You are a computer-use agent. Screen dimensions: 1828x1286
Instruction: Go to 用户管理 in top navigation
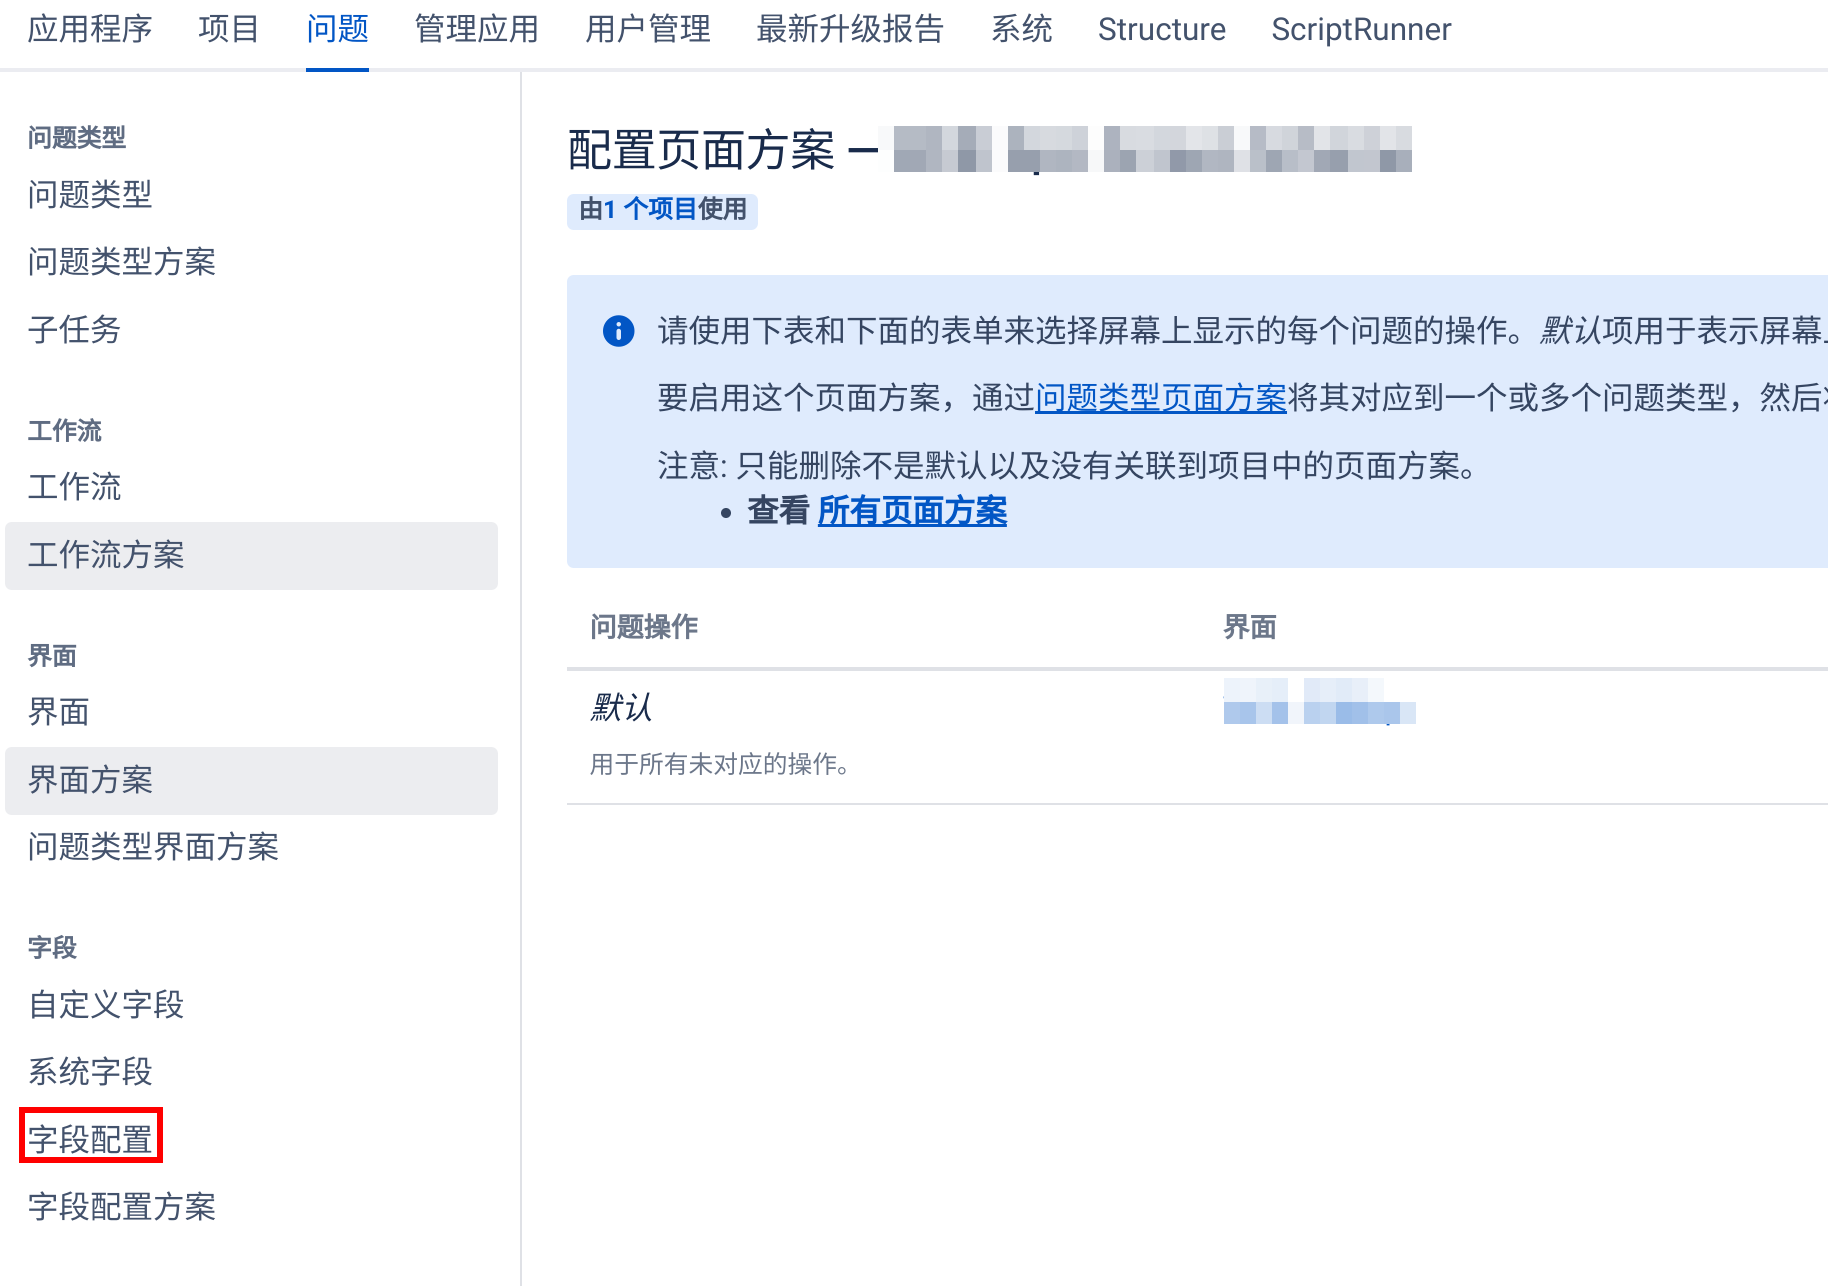648,29
